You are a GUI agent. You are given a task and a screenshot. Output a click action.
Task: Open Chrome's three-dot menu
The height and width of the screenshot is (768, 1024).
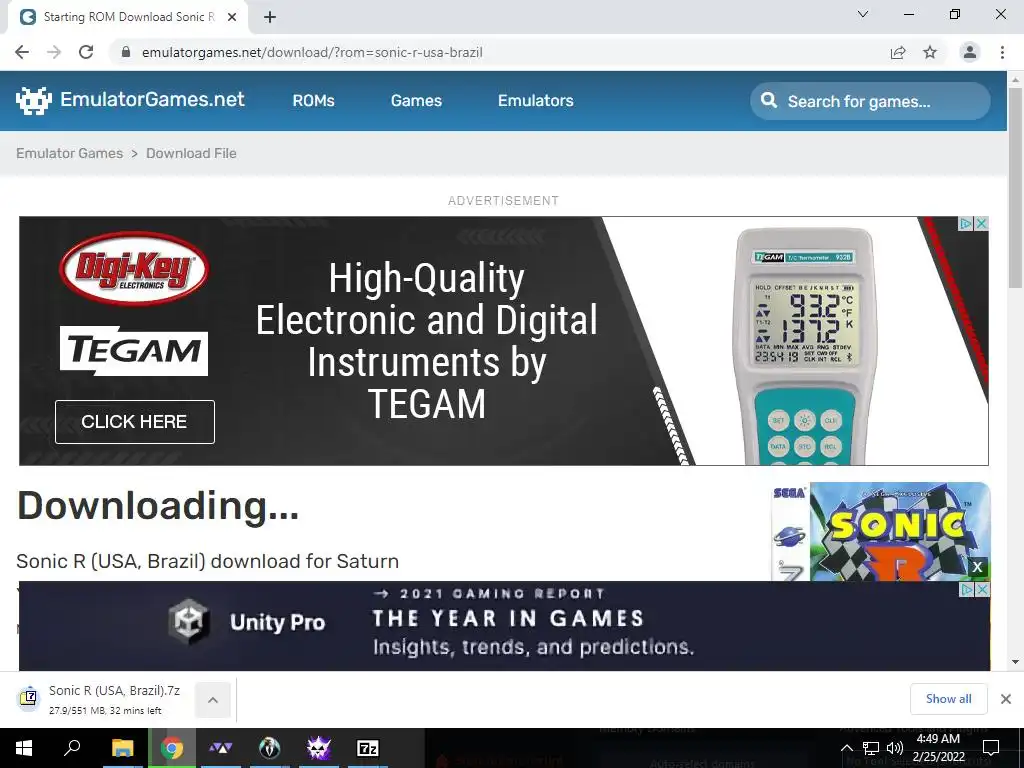click(x=1002, y=52)
